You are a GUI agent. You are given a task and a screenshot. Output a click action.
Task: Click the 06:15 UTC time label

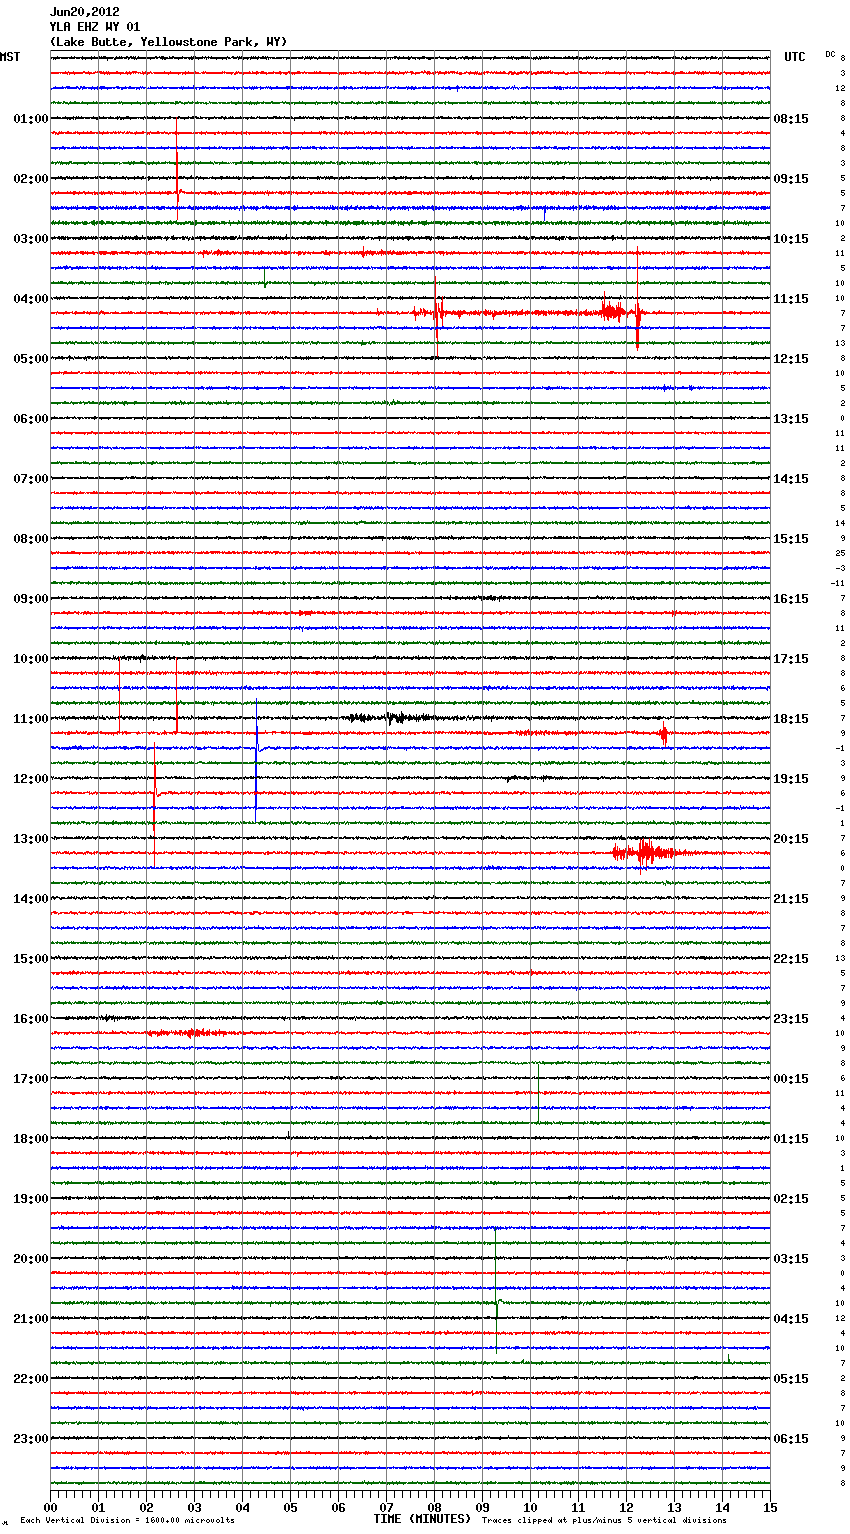(791, 1439)
